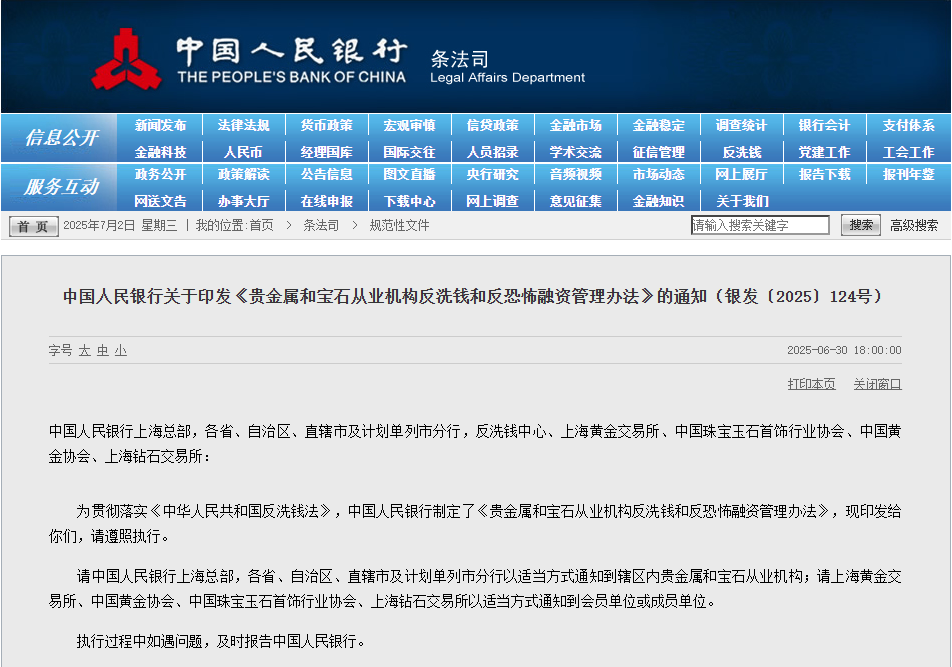
Task: Select 征信管理 navigation item
Action: coord(659,152)
